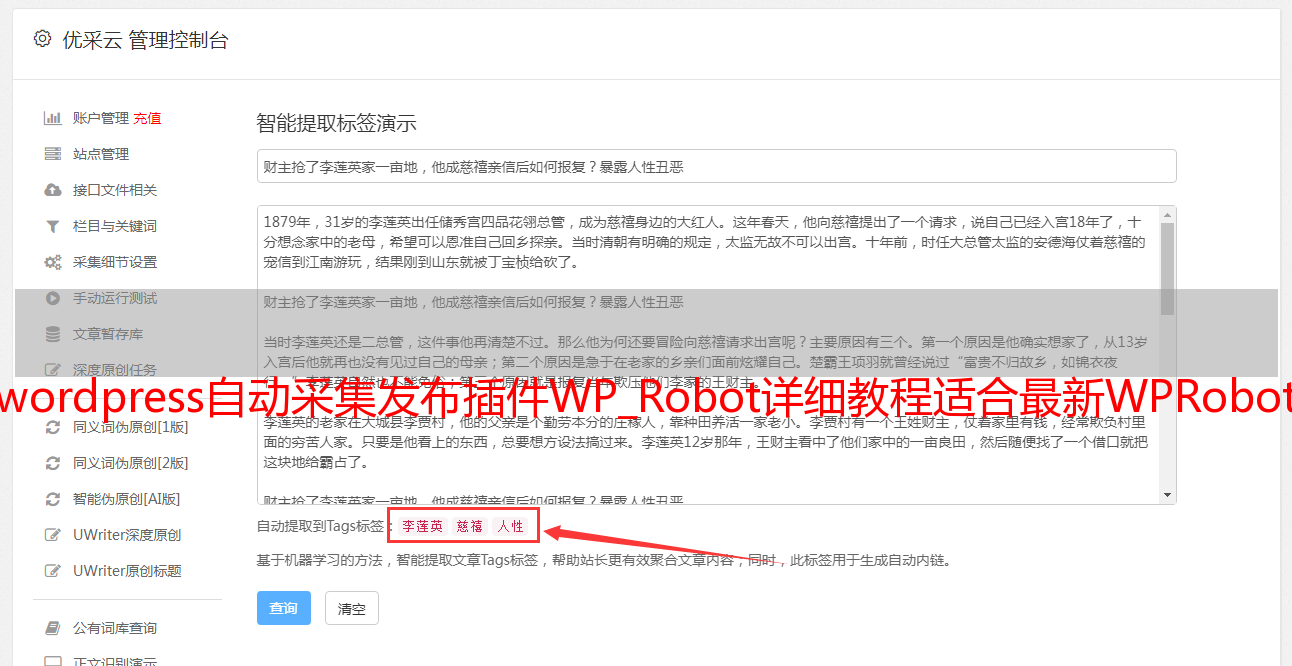
Task: Click the scroll up arrow of textarea
Action: point(1167,214)
